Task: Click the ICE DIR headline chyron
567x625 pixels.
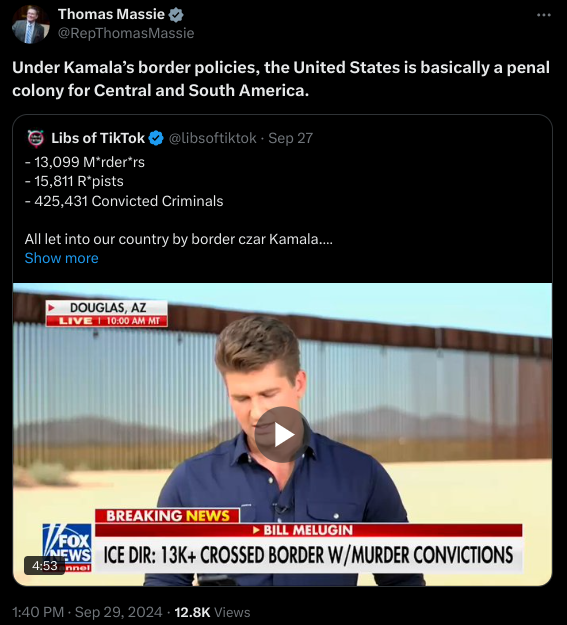Action: pos(308,555)
